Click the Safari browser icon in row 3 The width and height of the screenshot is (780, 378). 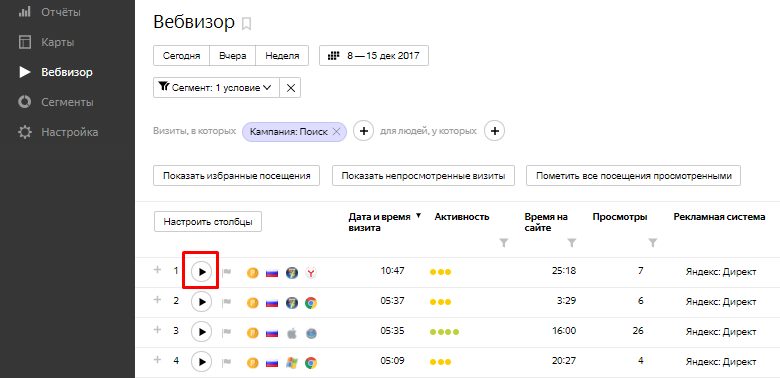pos(311,333)
